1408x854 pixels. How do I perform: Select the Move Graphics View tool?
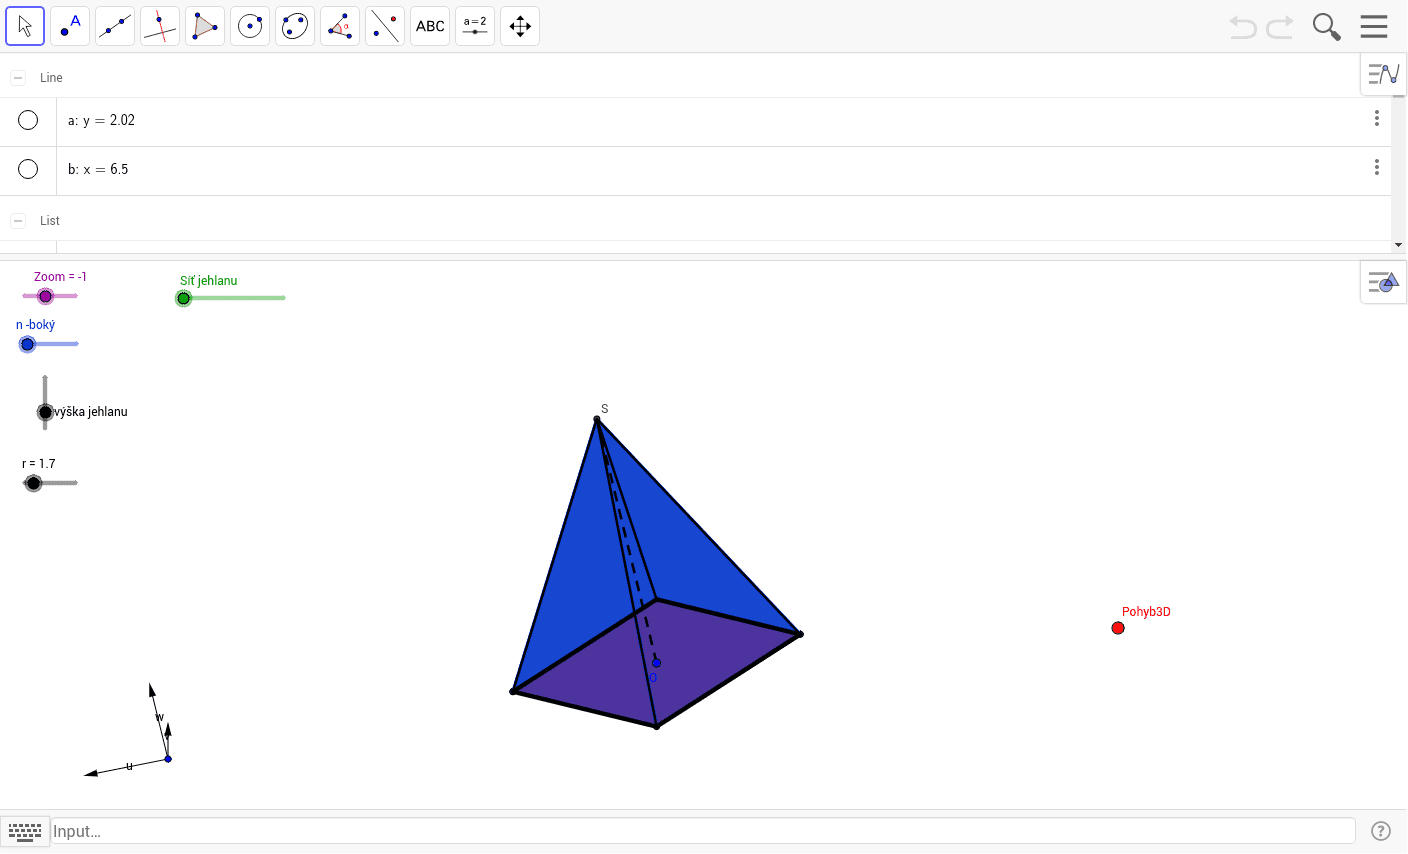pos(520,26)
